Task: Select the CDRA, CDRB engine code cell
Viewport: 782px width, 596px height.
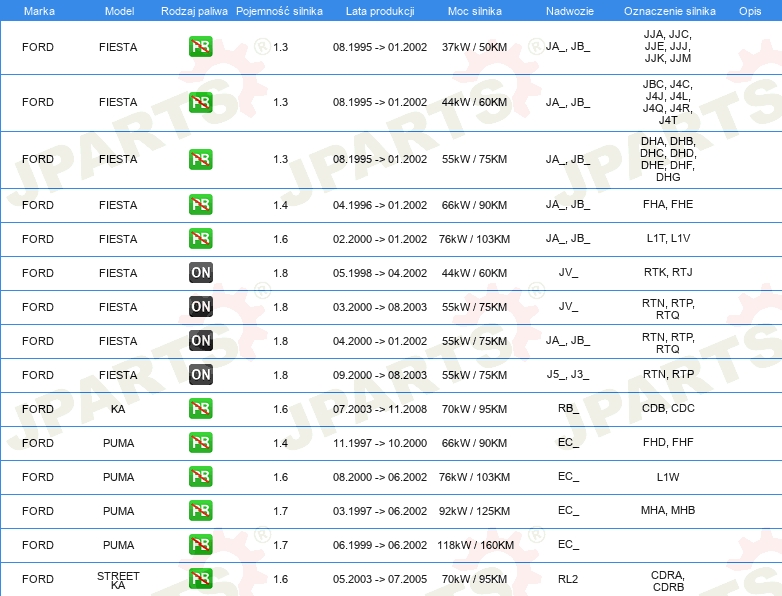Action: pyautogui.click(x=668, y=581)
